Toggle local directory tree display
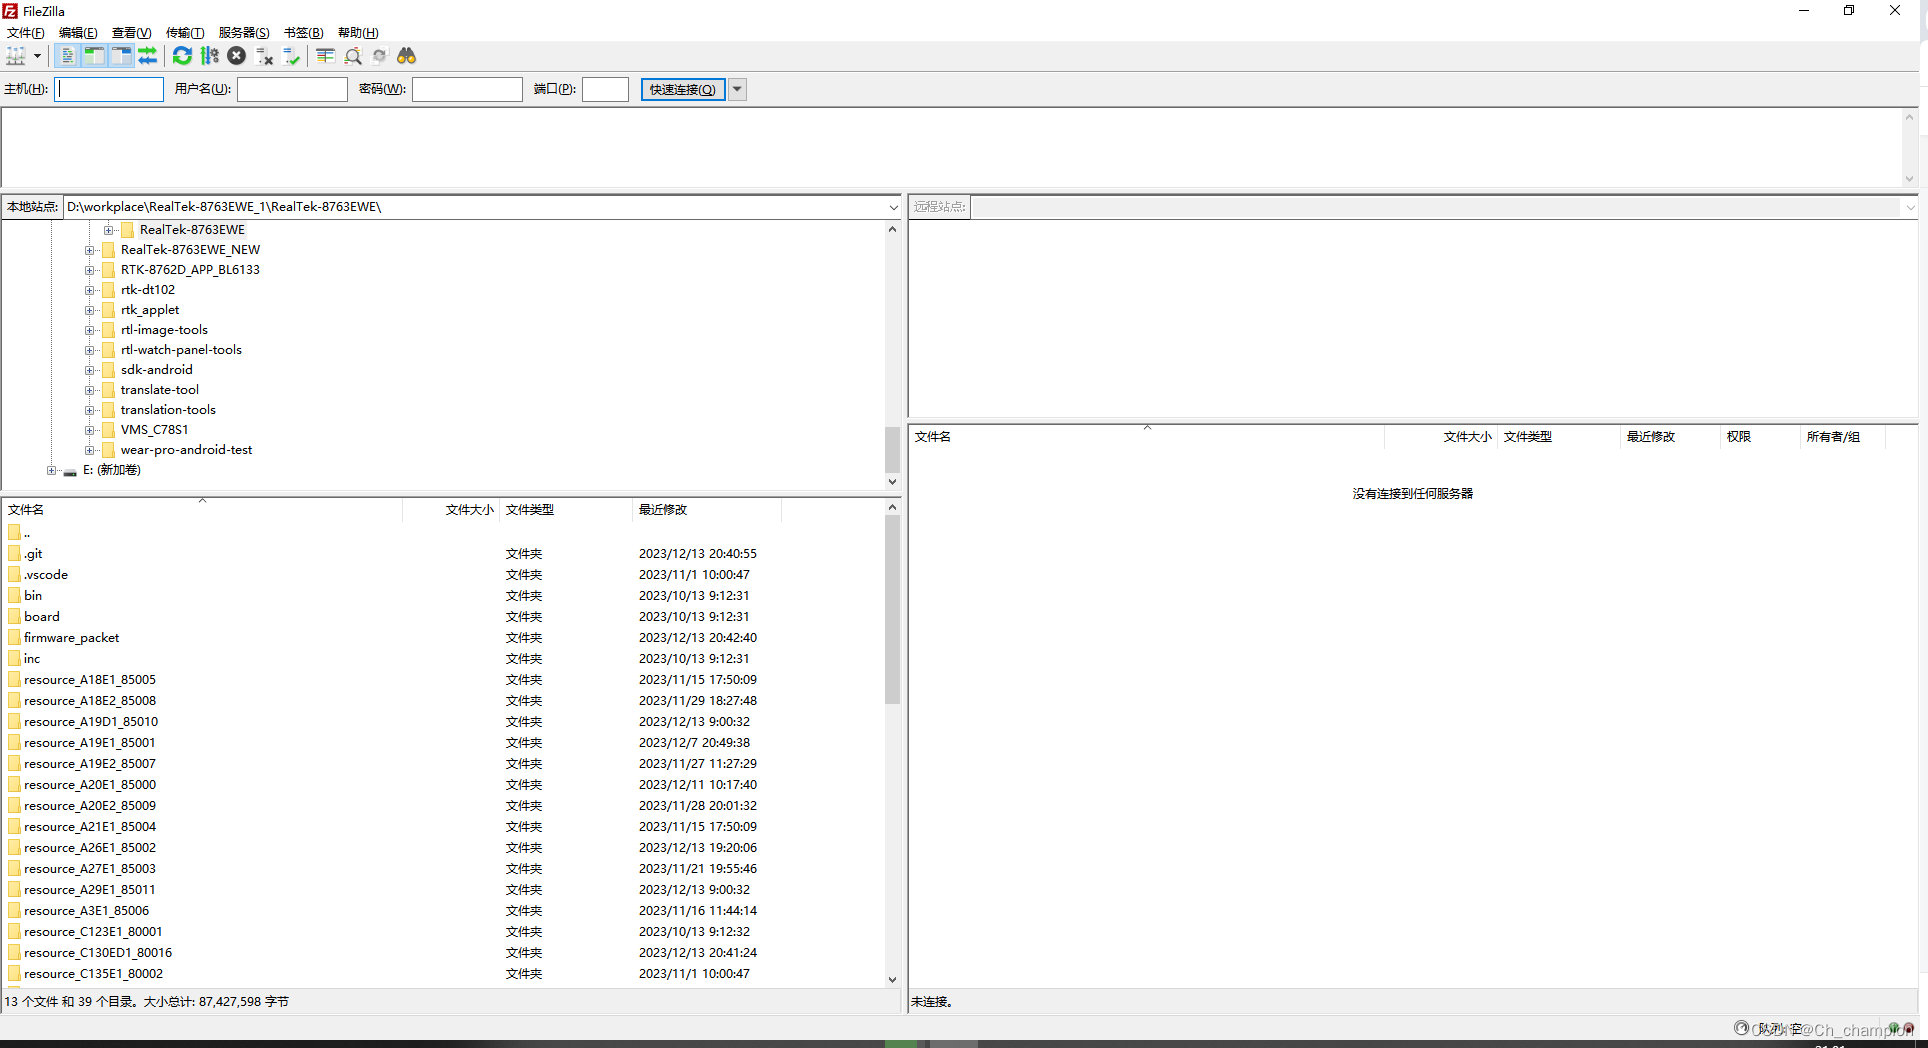1928x1048 pixels. click(x=94, y=56)
